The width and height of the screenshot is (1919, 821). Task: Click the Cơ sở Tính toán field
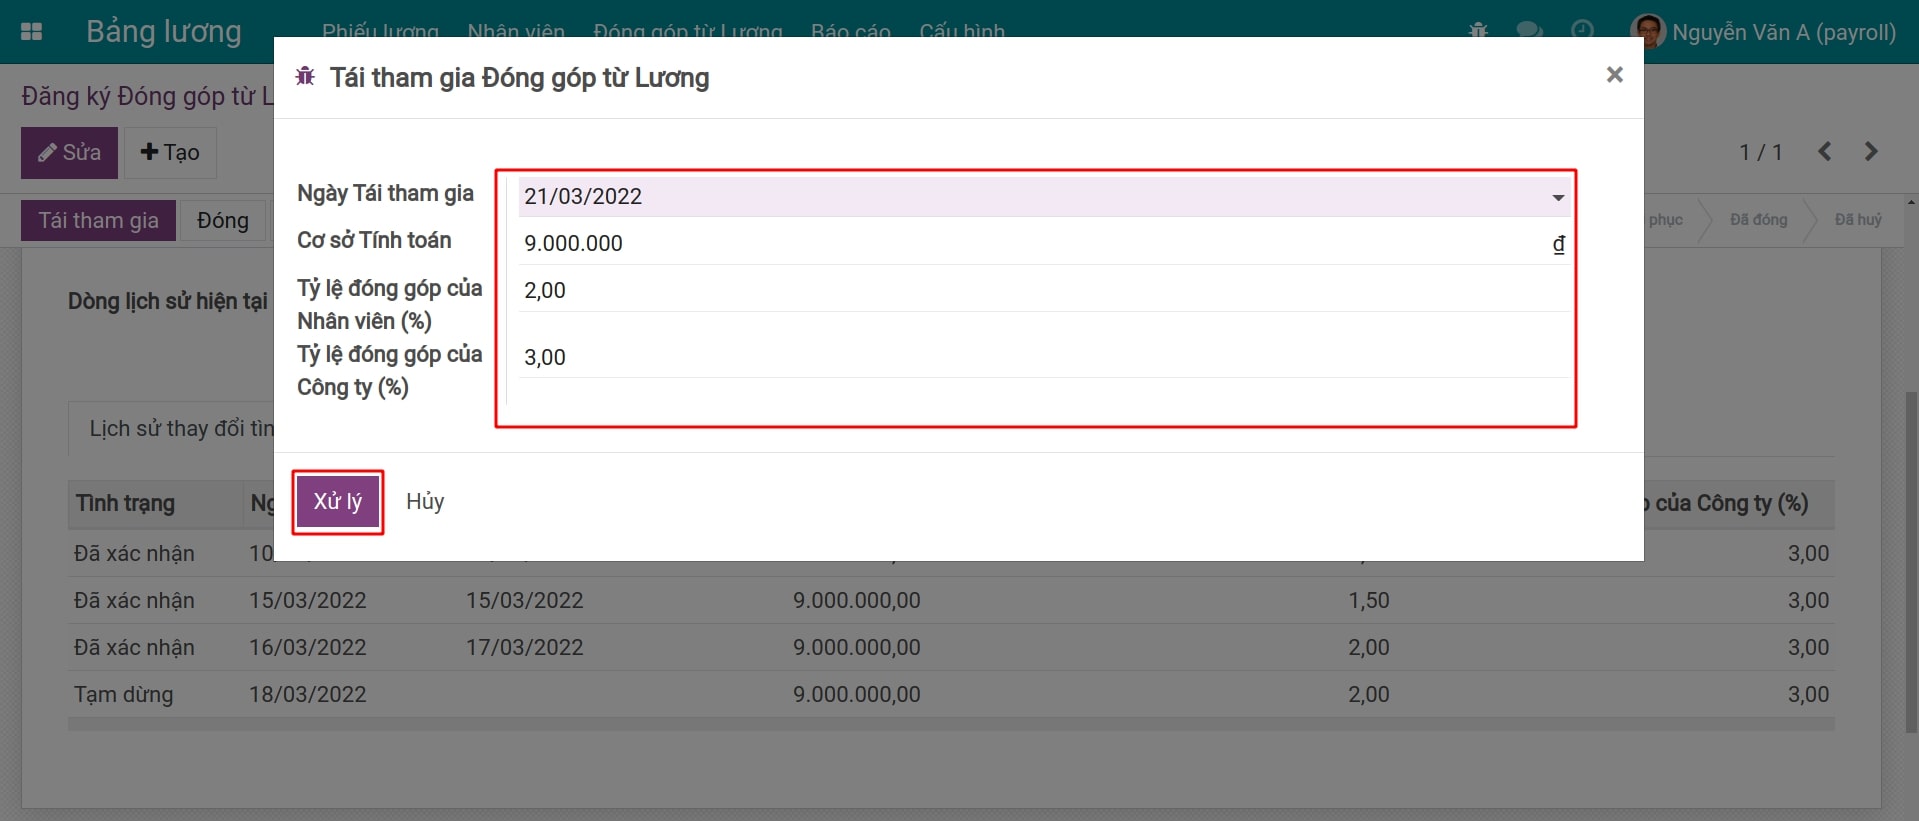(x=1030, y=243)
